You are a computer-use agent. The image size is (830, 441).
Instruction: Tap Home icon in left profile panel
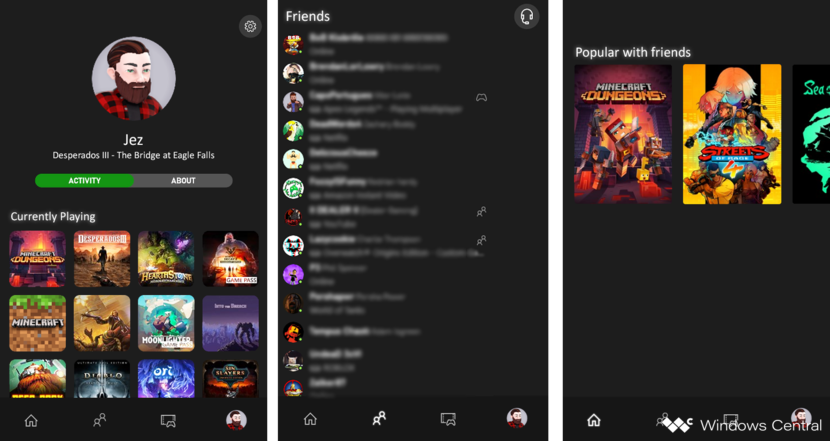(31, 420)
